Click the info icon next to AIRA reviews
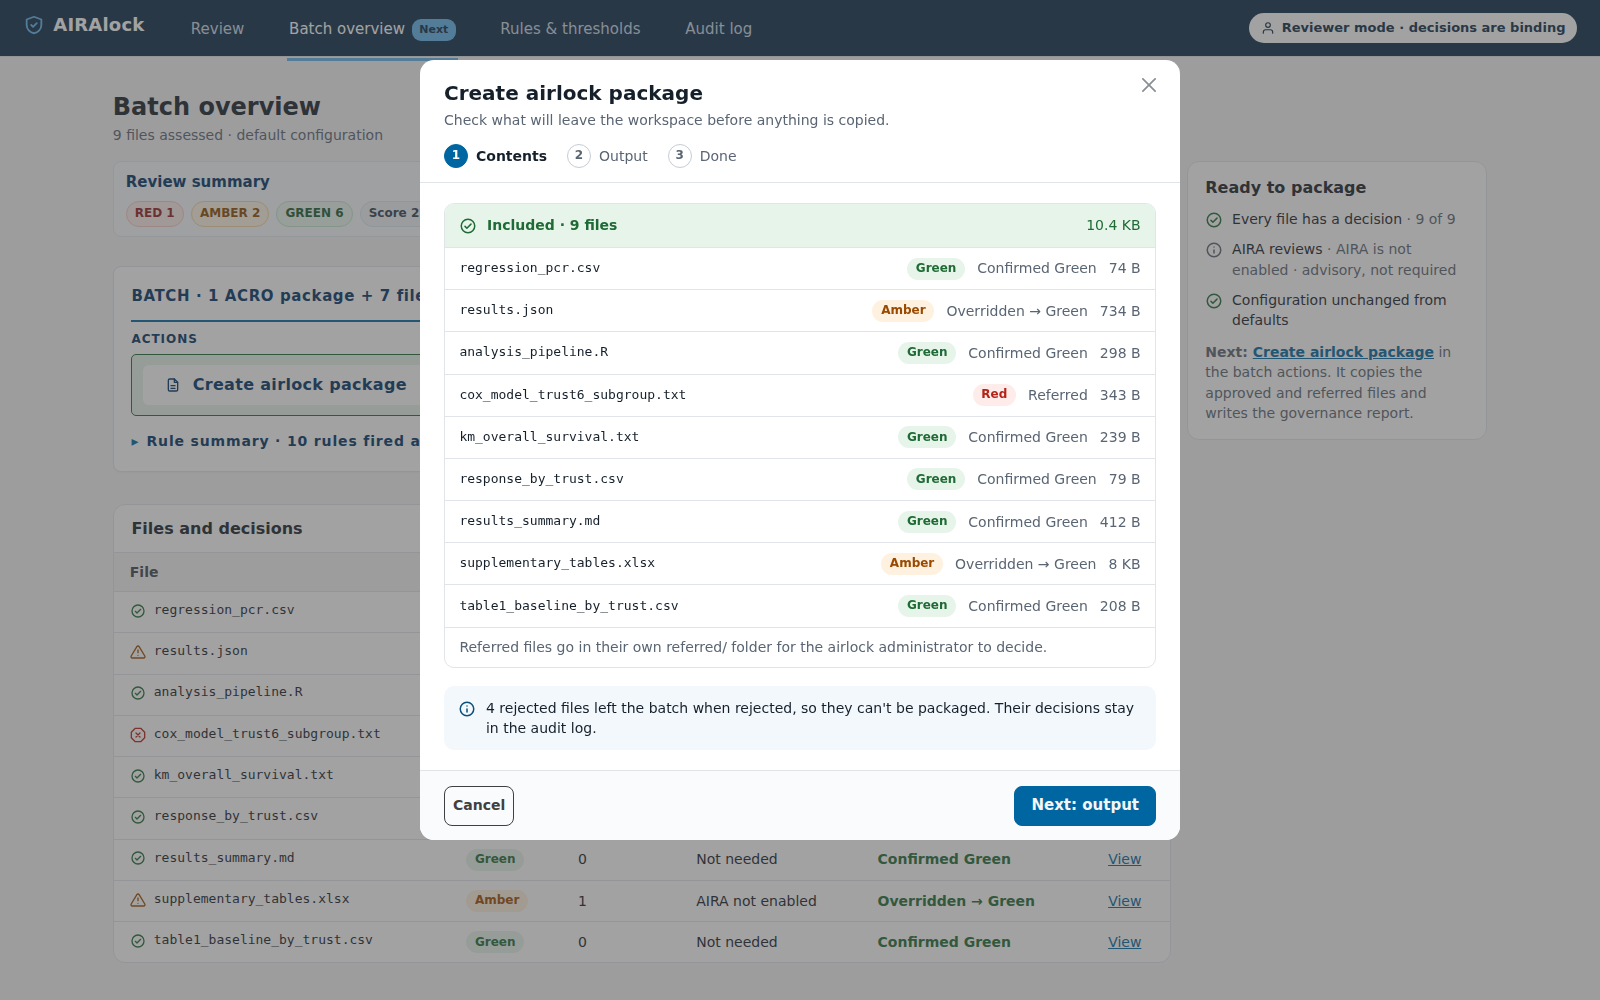The height and width of the screenshot is (1000, 1600). pyautogui.click(x=1214, y=250)
